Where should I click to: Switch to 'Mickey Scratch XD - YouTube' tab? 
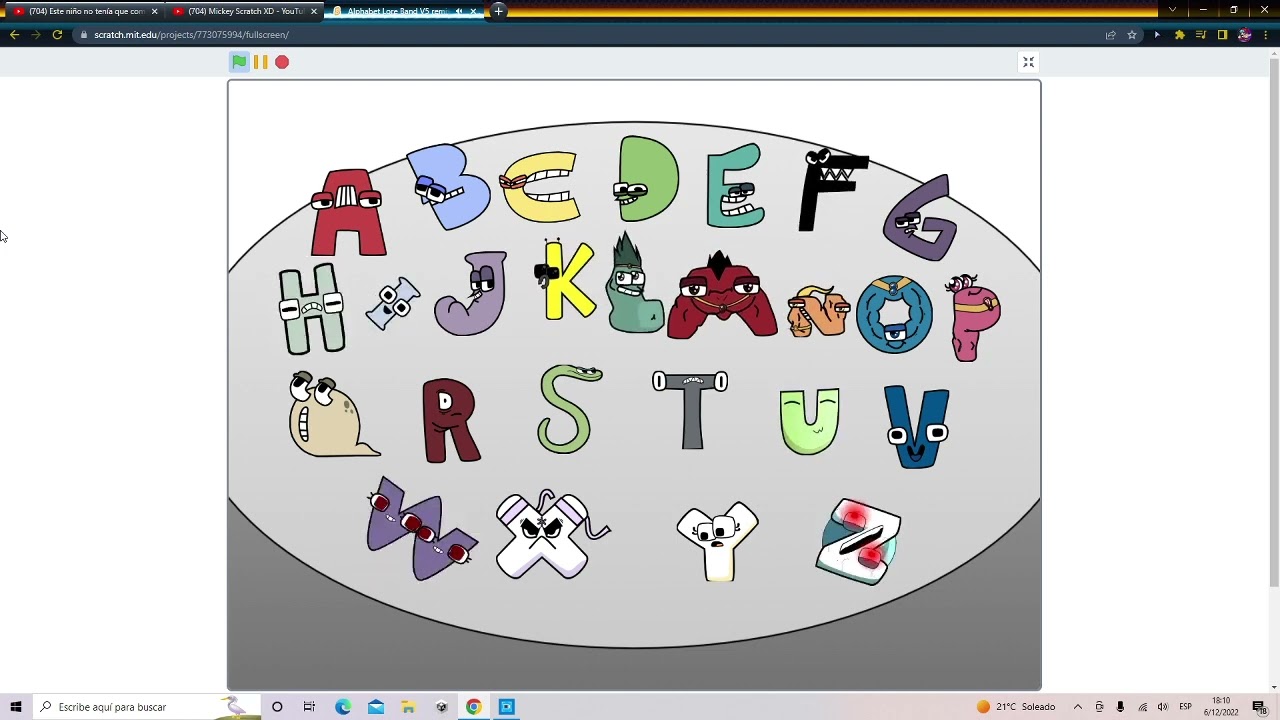pyautogui.click(x=245, y=11)
